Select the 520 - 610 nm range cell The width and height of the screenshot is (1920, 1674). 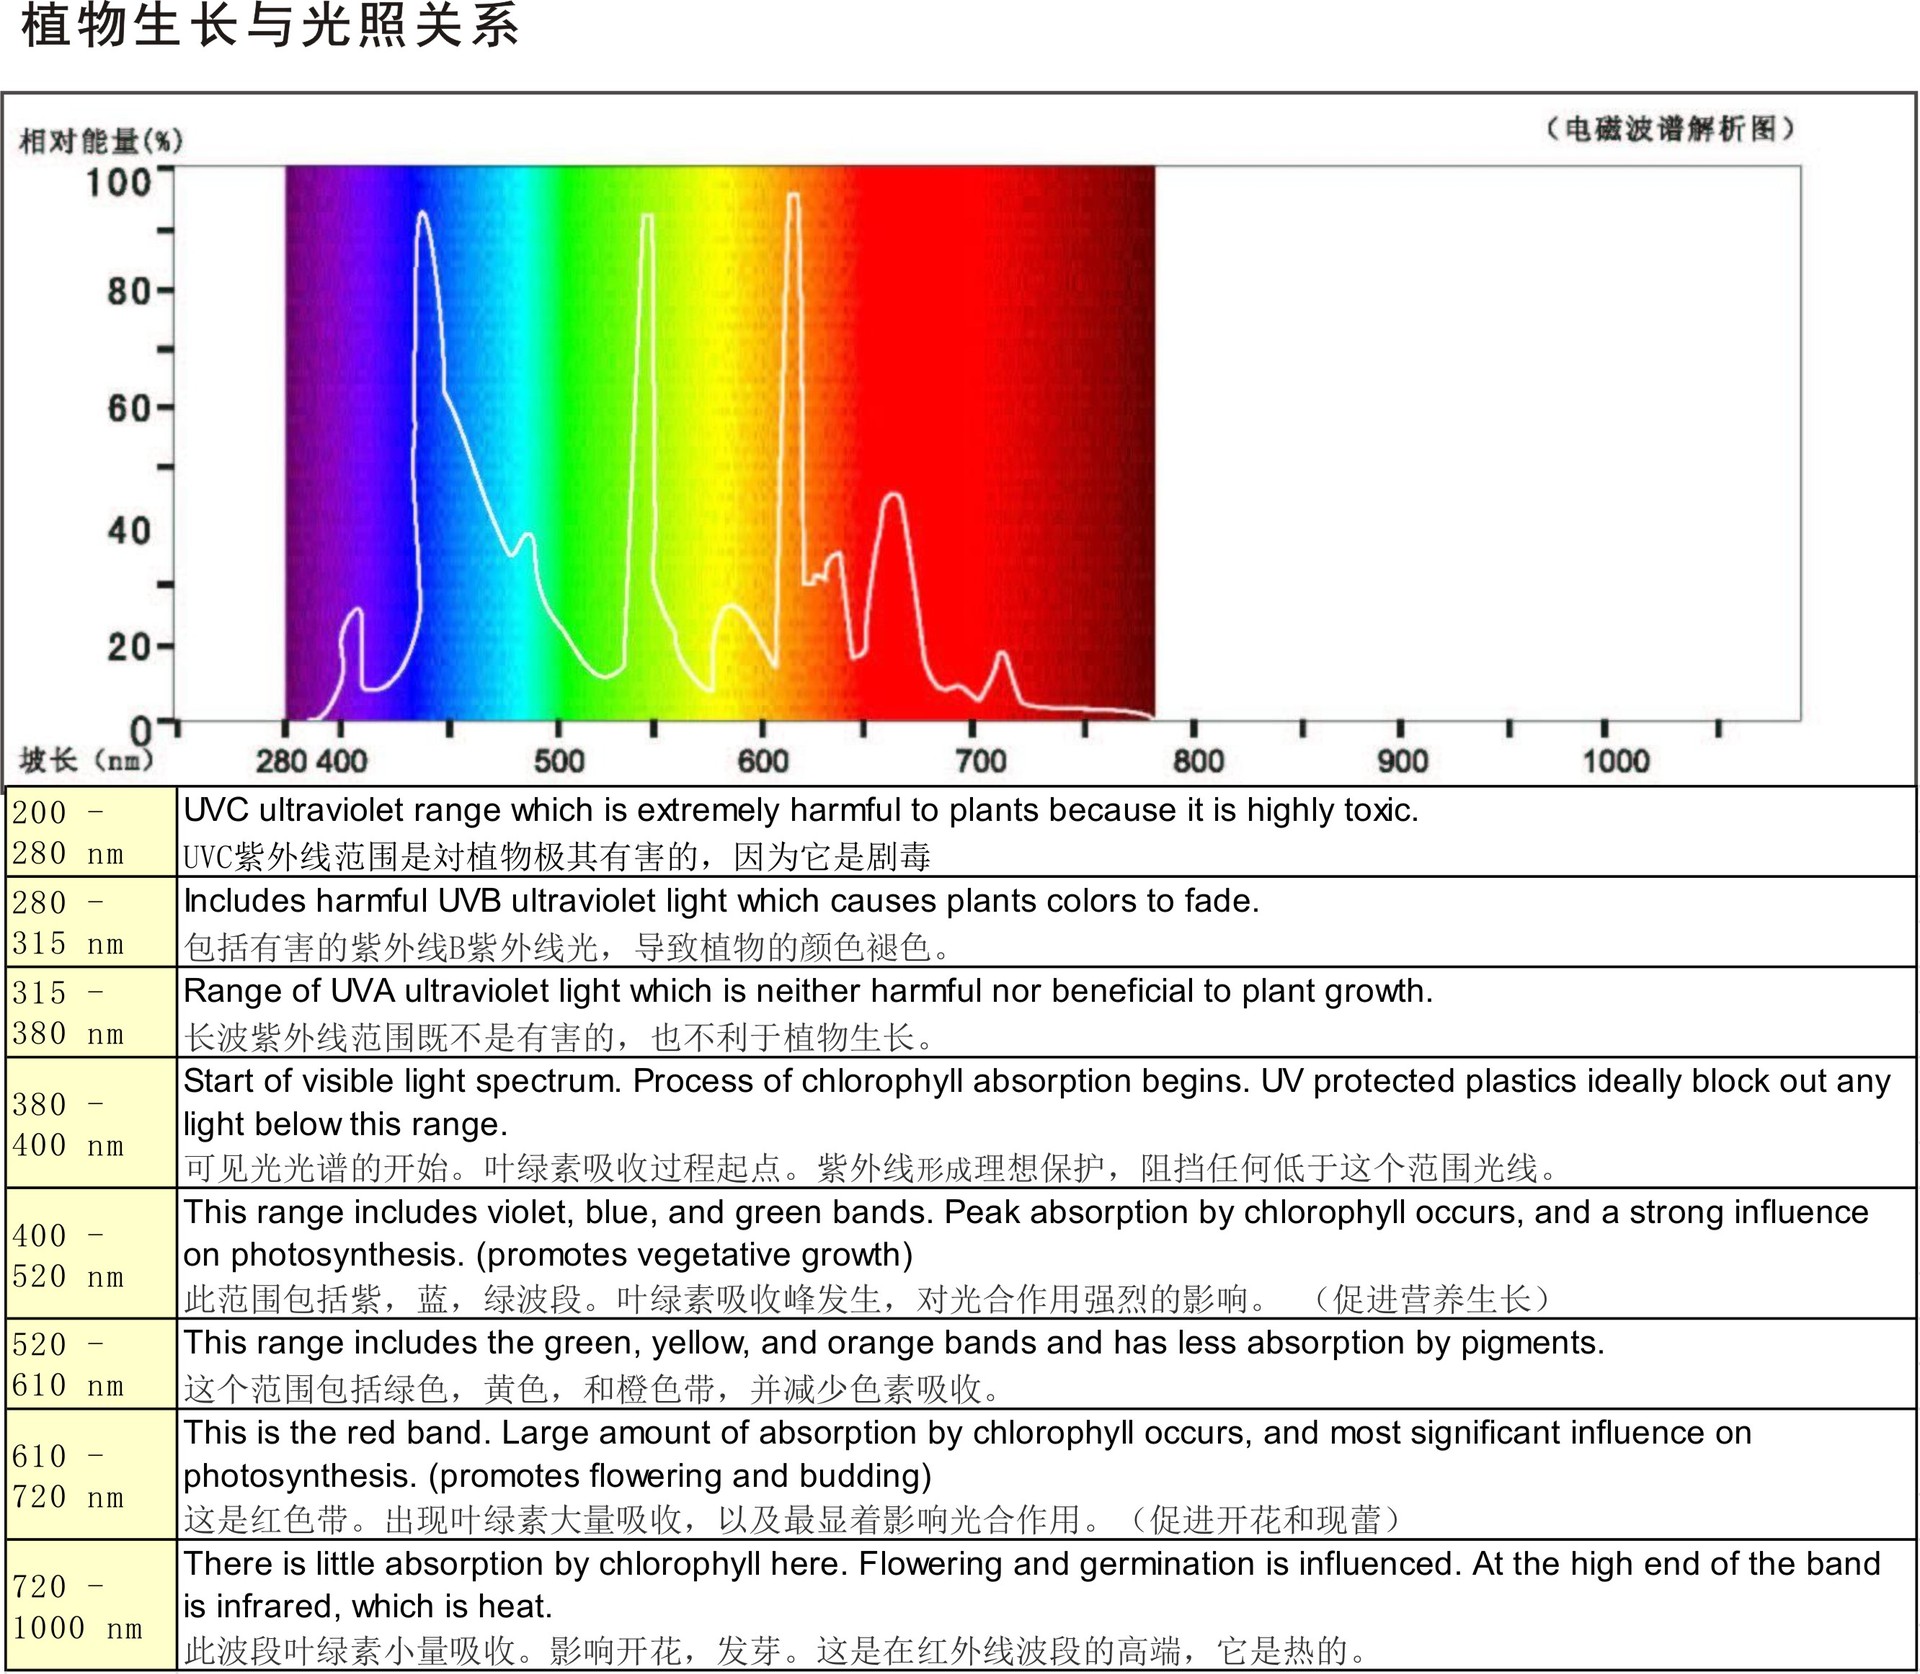point(91,1364)
